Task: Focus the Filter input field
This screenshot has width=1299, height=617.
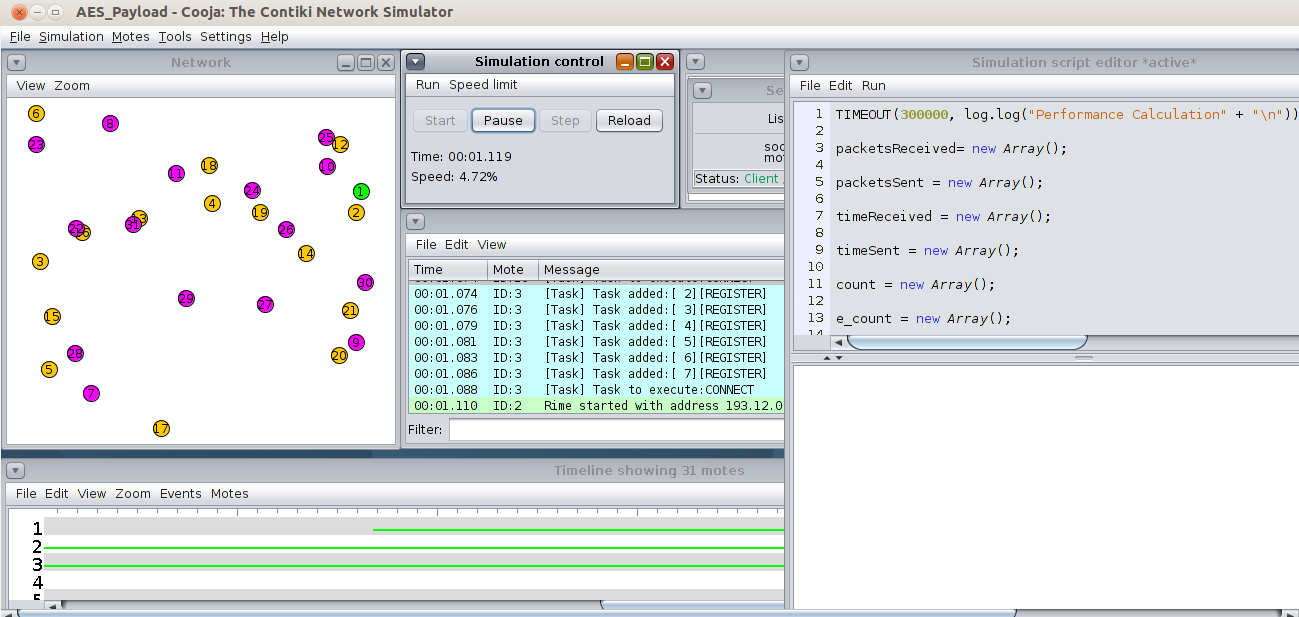Action: point(616,429)
